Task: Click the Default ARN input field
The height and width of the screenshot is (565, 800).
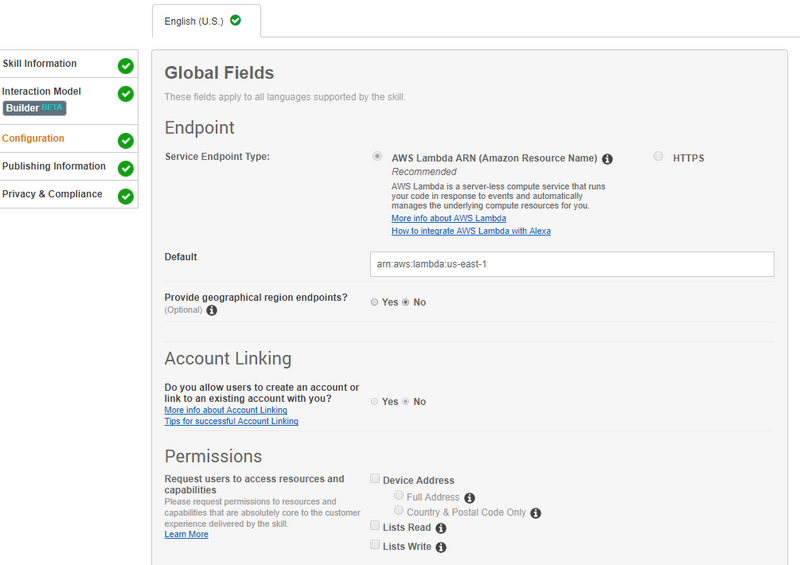Action: click(572, 264)
